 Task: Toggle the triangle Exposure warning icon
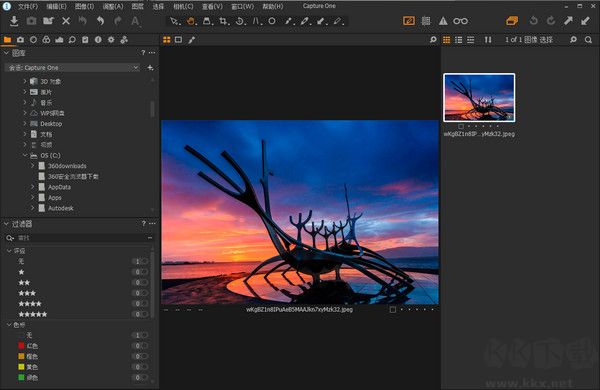[x=443, y=21]
